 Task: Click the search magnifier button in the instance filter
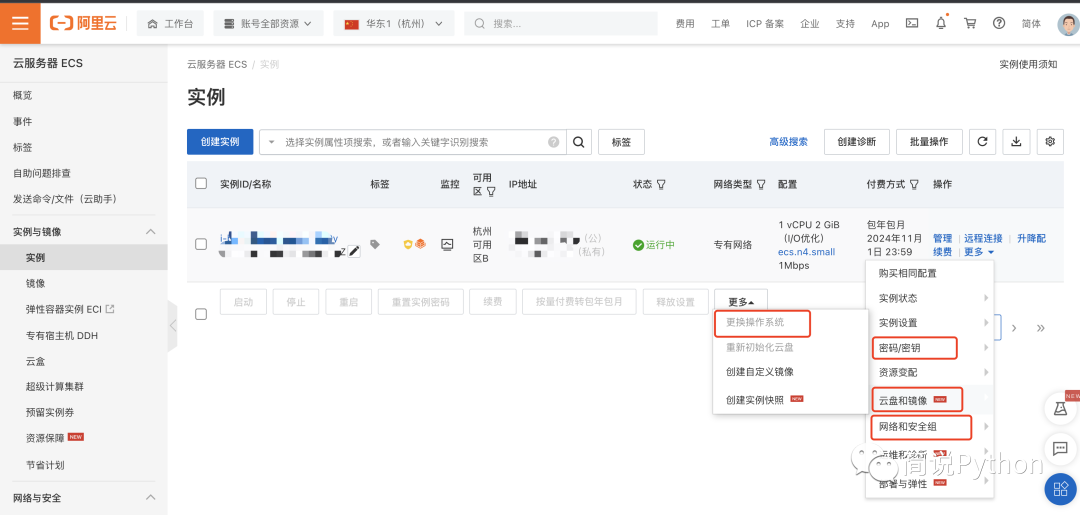[x=579, y=142]
